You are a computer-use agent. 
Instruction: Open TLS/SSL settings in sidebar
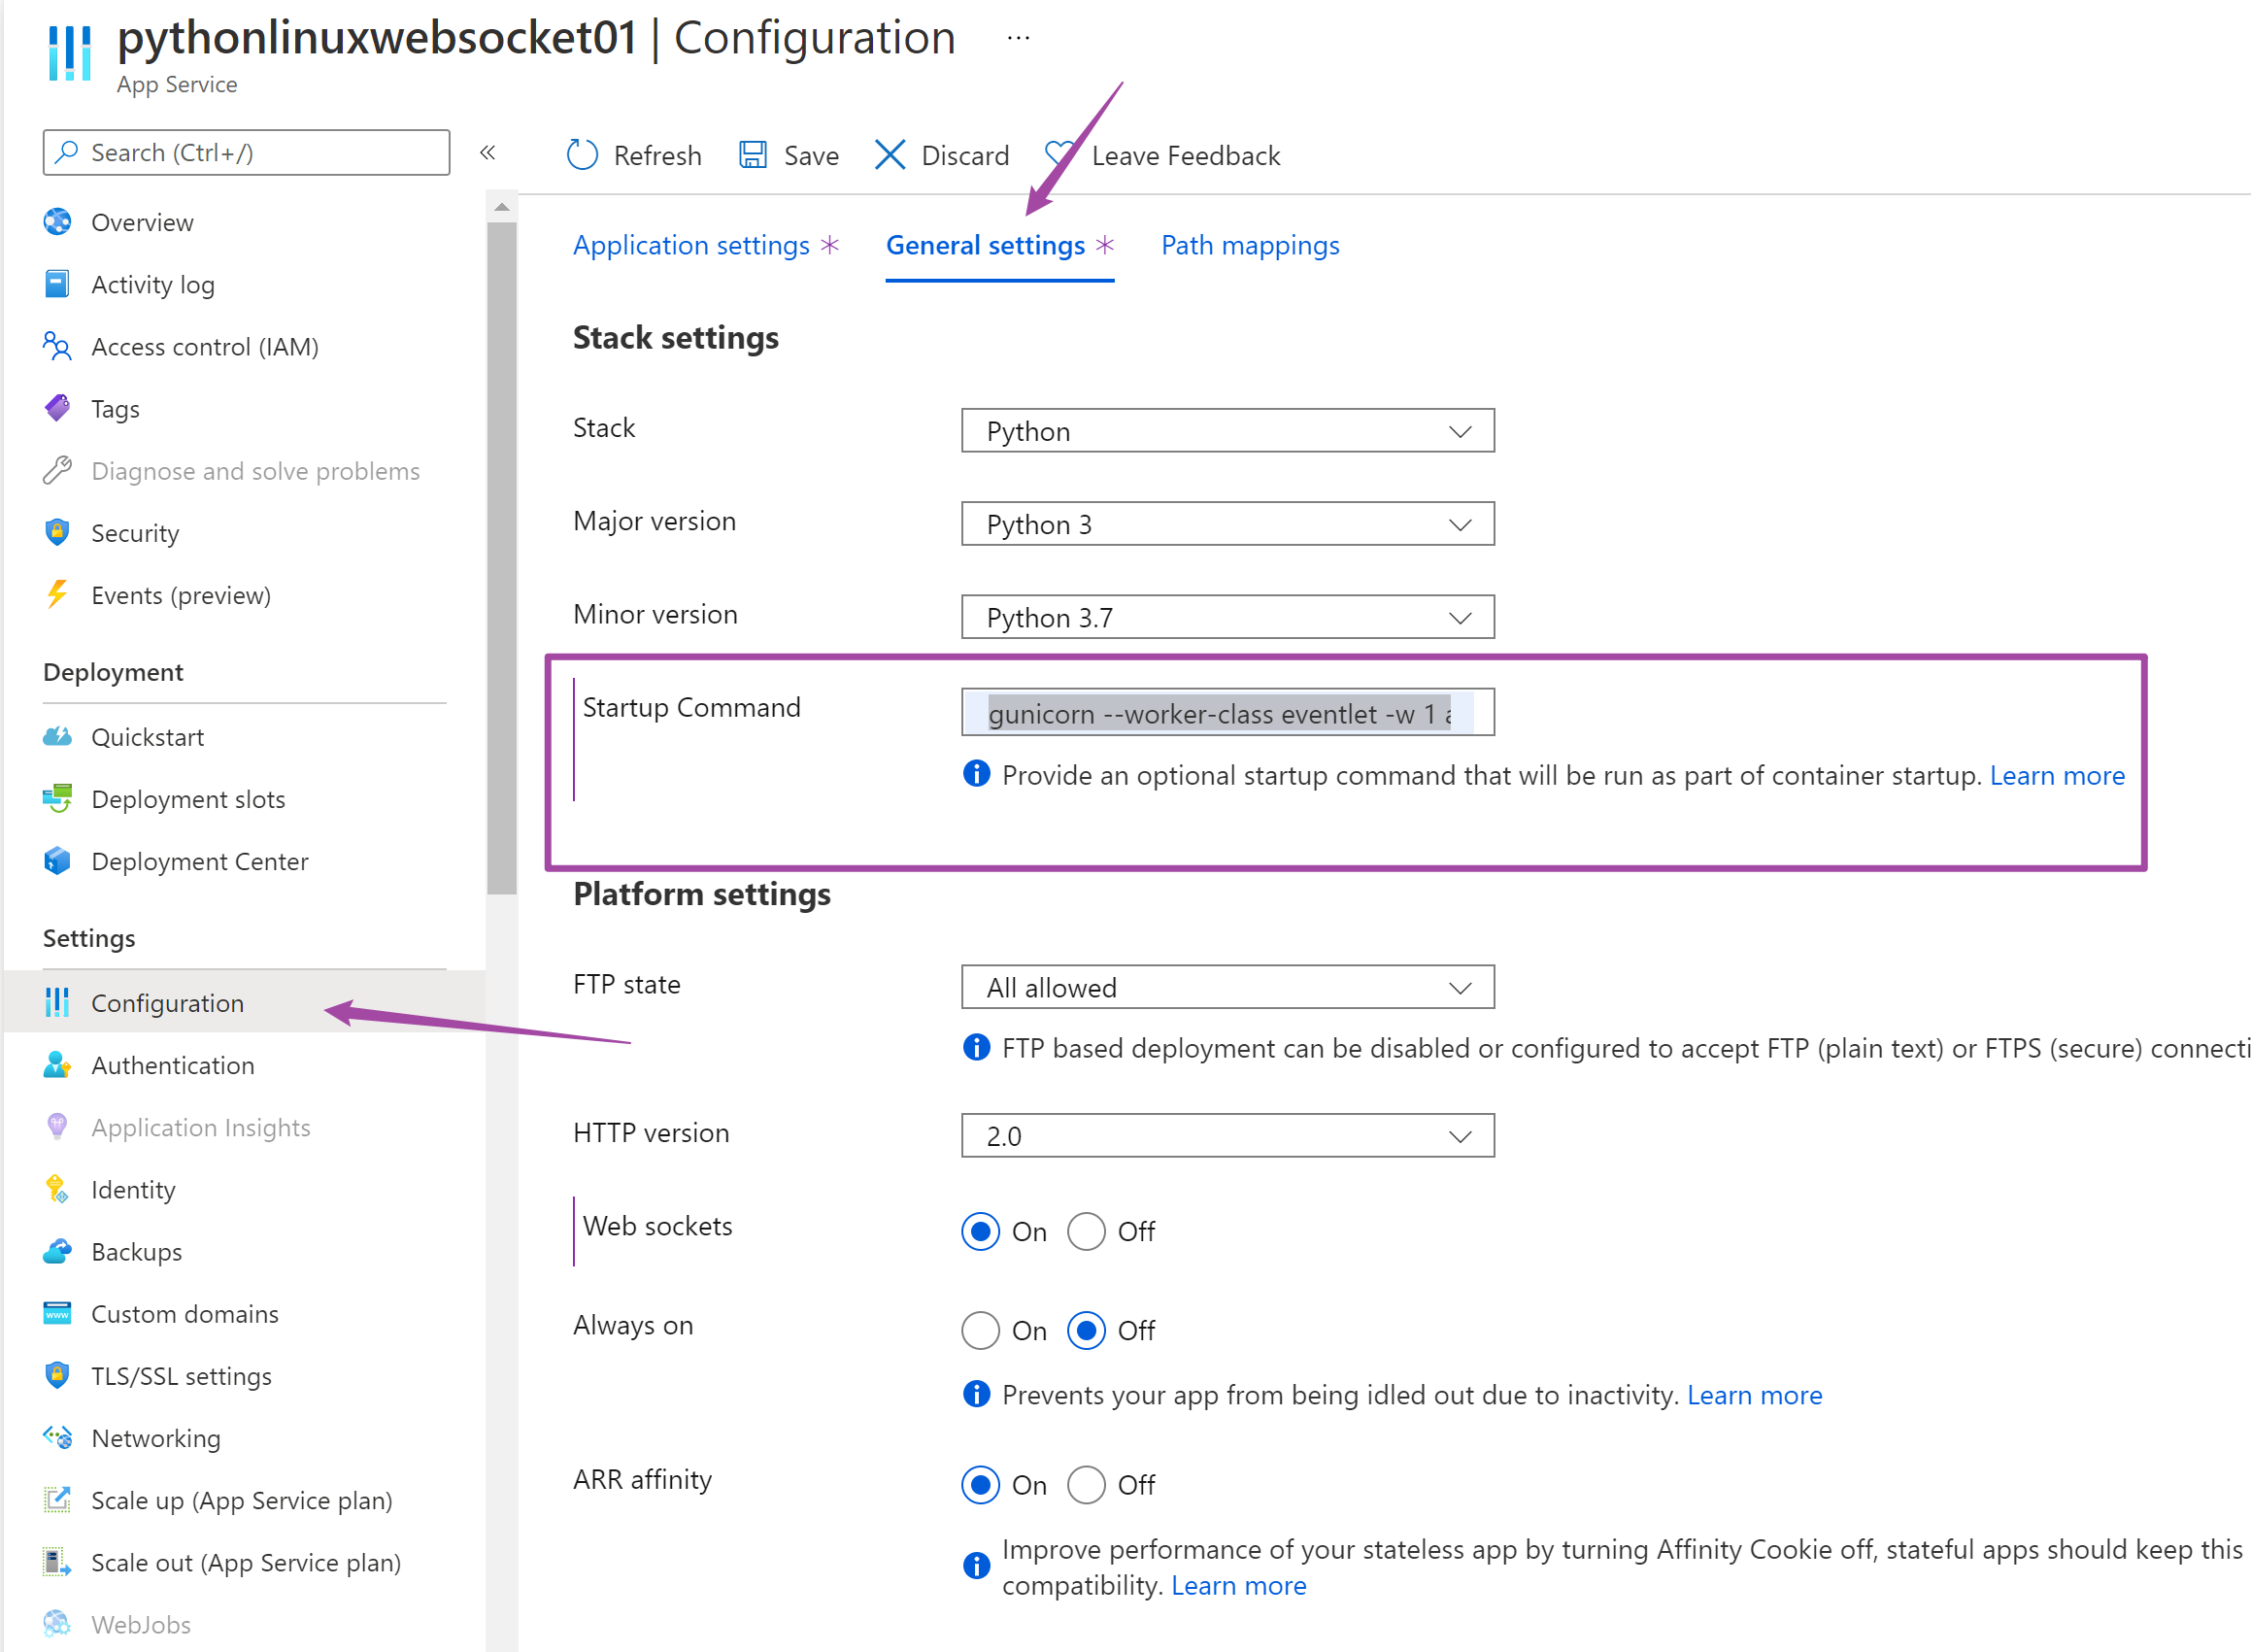coord(181,1376)
